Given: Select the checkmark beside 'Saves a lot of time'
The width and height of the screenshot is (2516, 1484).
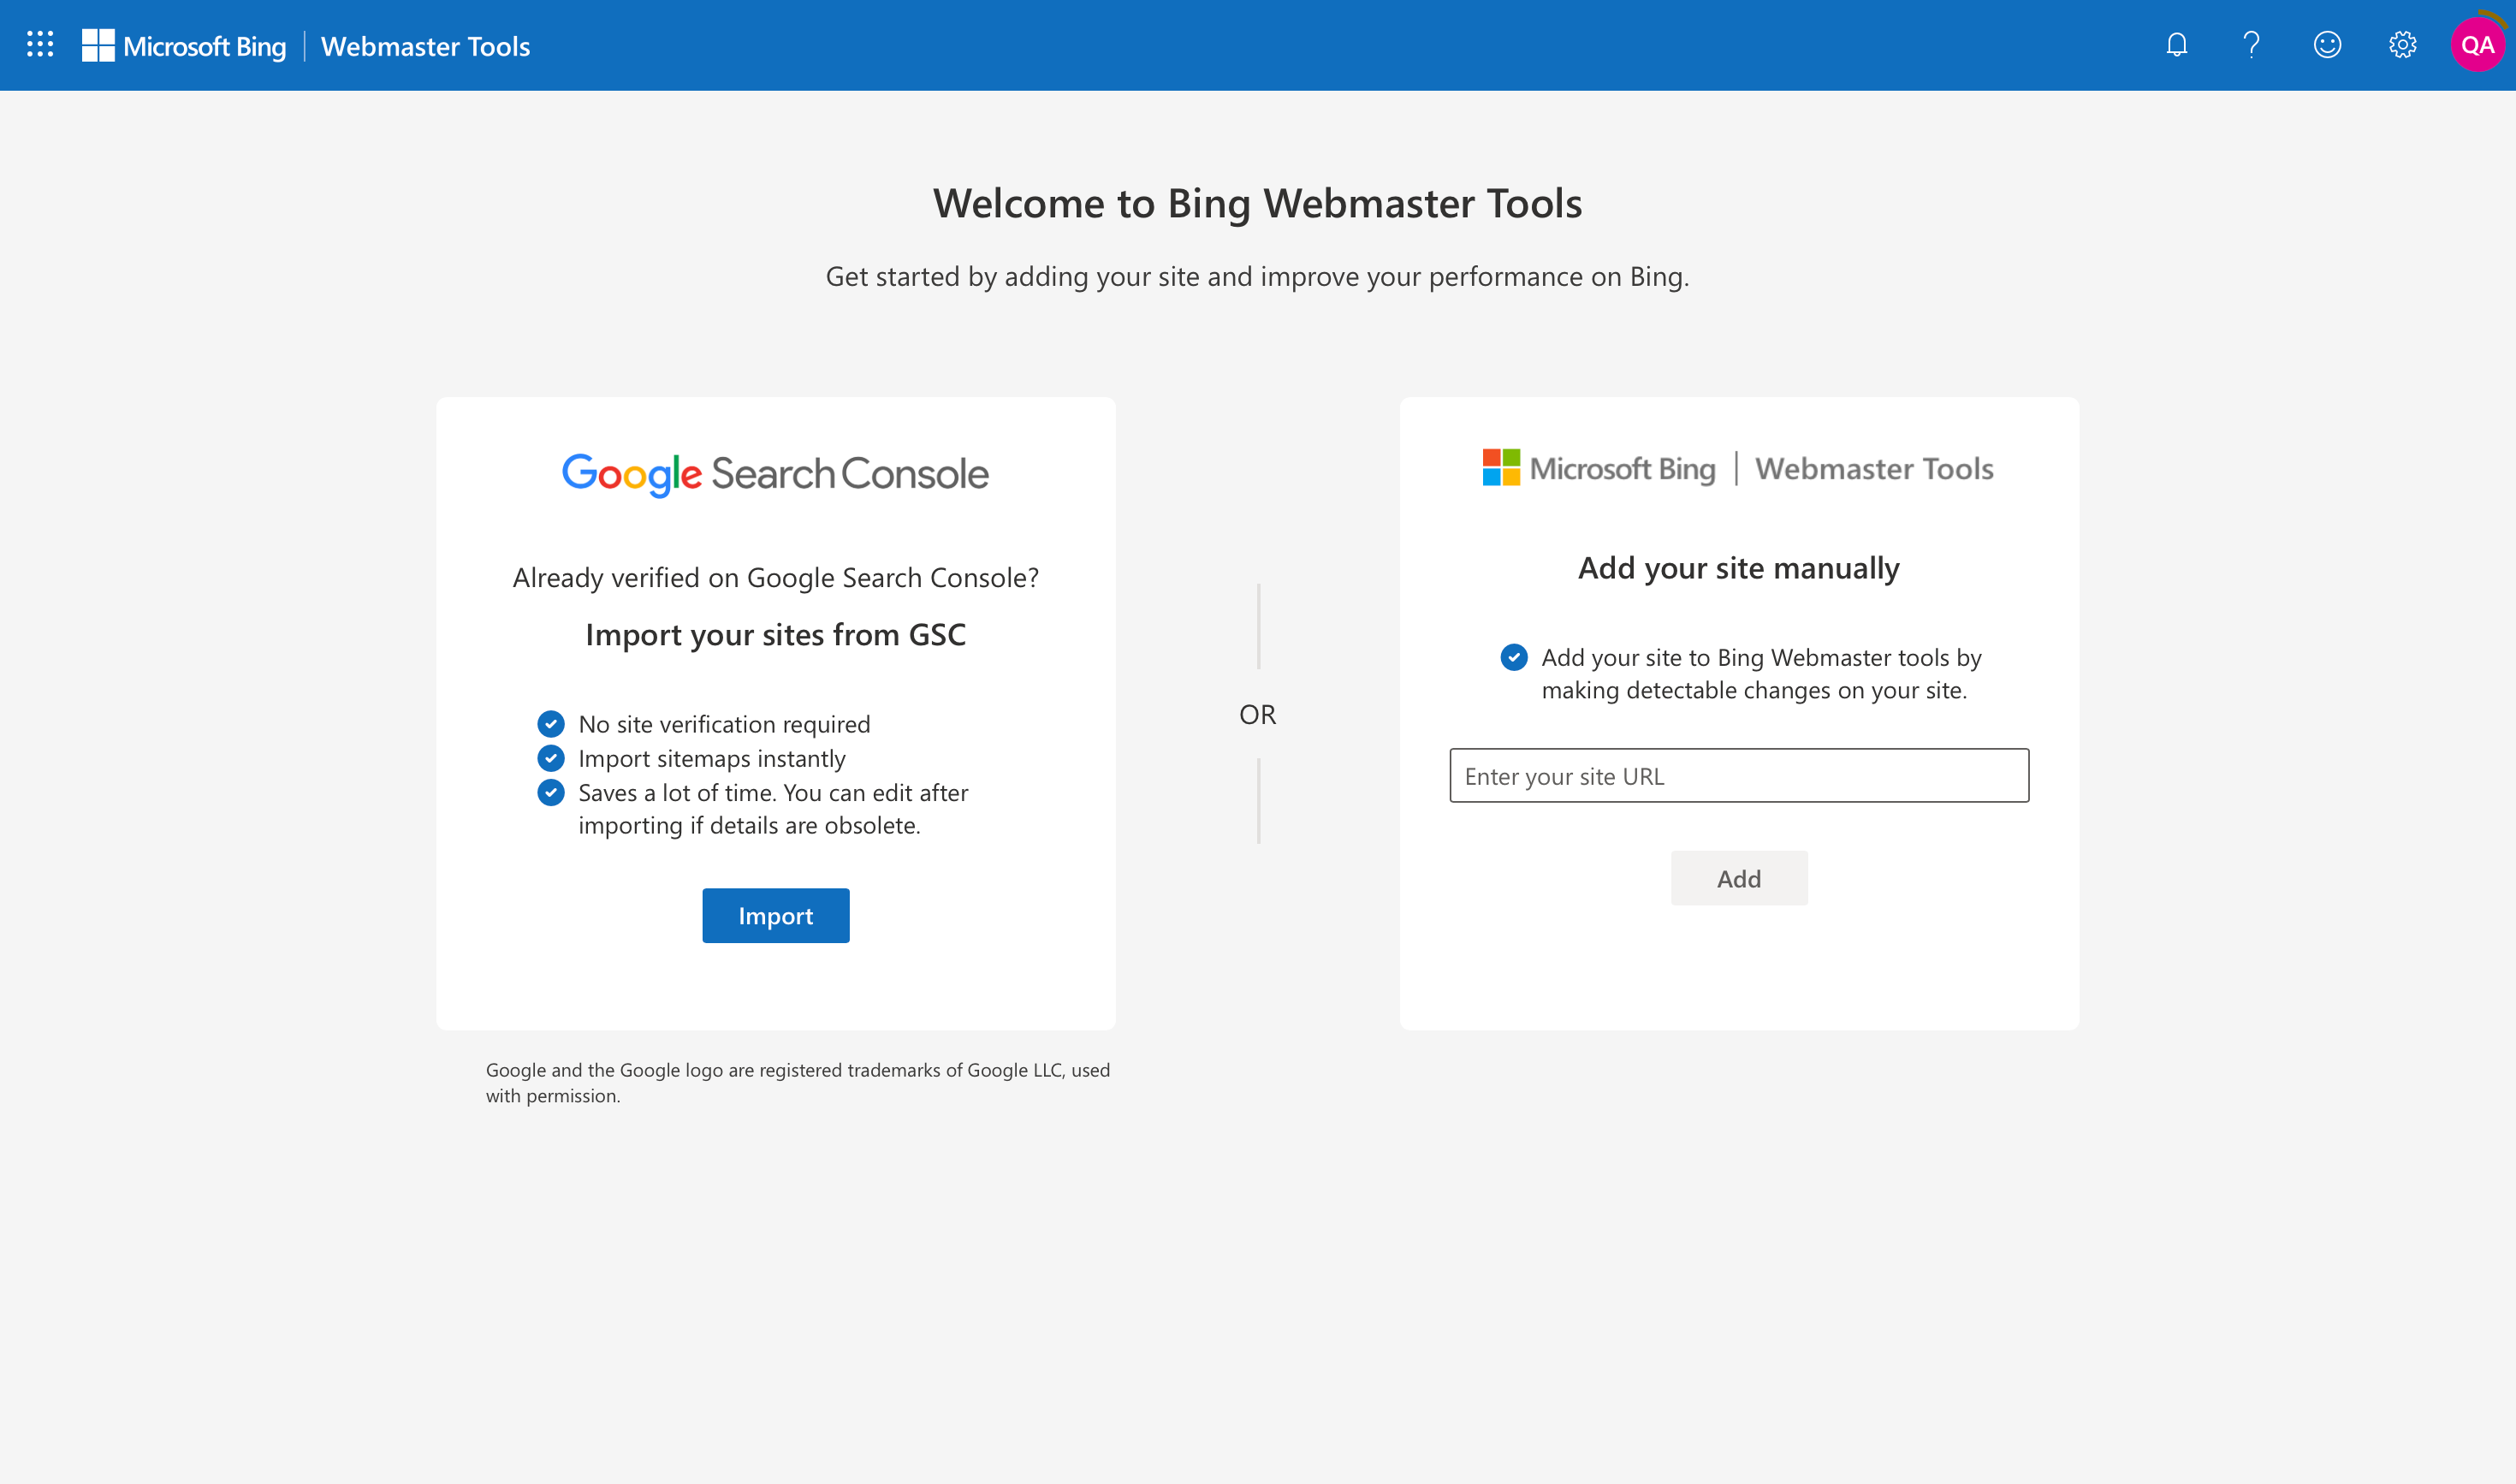Looking at the screenshot, I should (x=551, y=793).
